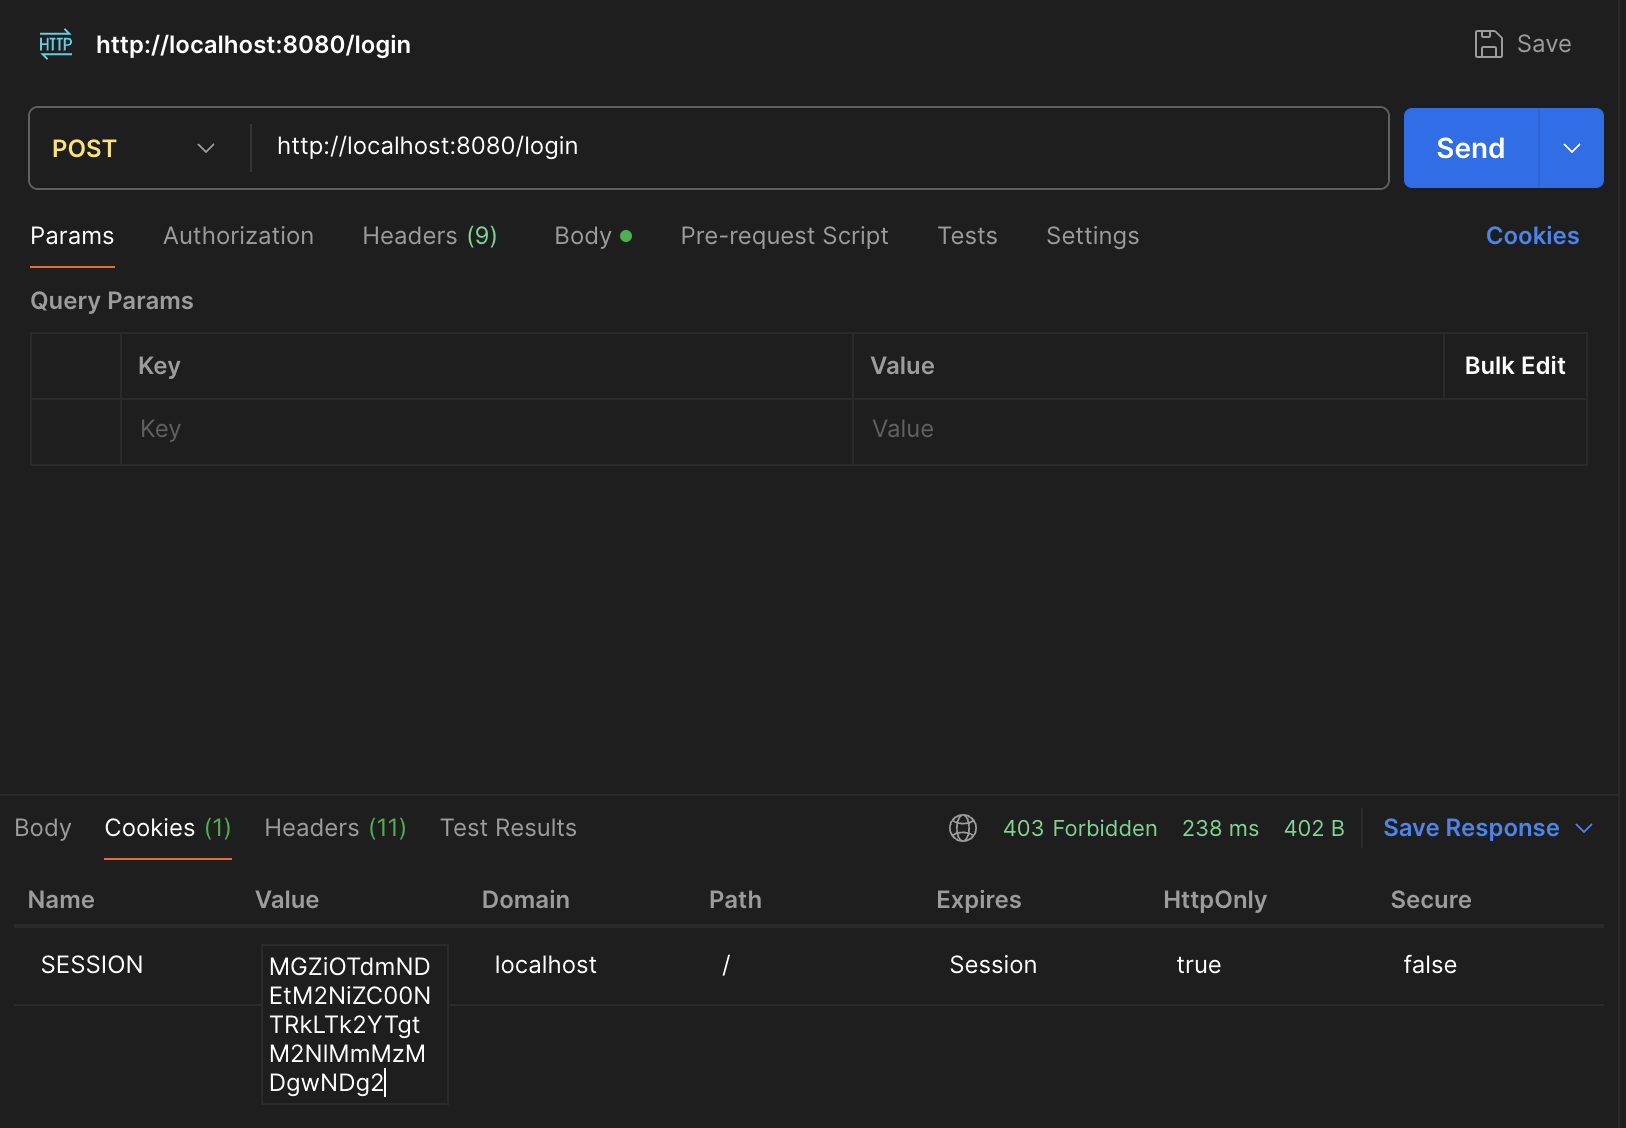Expand the Save Response chevron
This screenshot has height=1128, width=1626.
[1584, 828]
